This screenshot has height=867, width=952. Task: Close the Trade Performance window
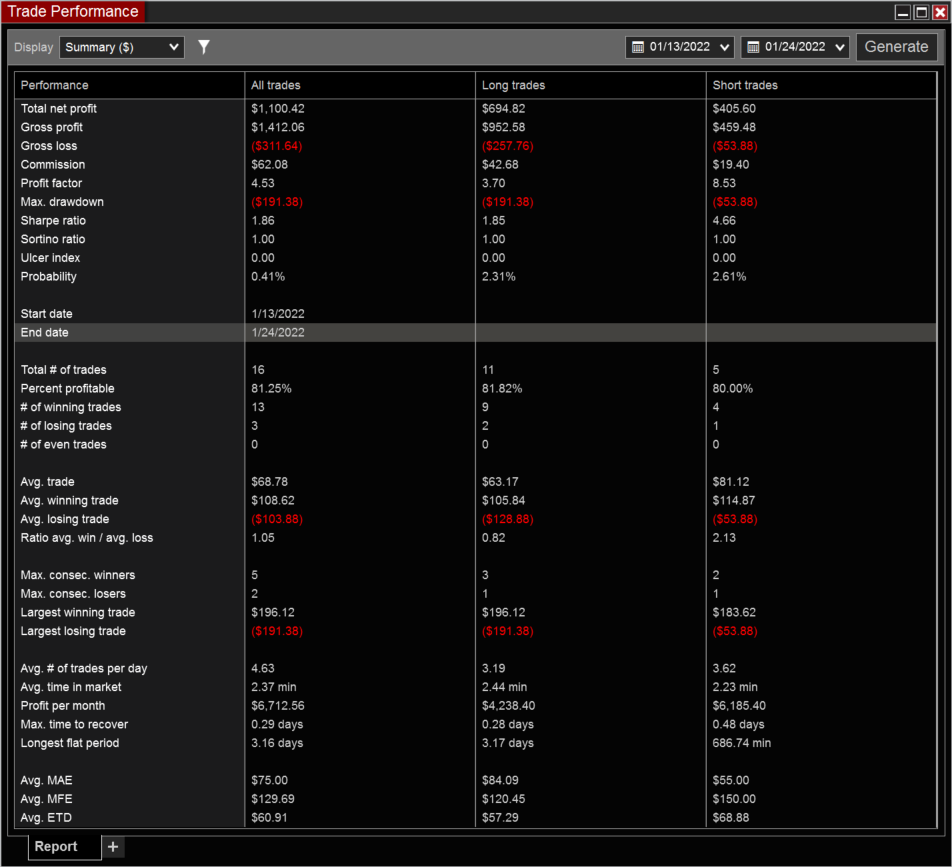point(939,12)
